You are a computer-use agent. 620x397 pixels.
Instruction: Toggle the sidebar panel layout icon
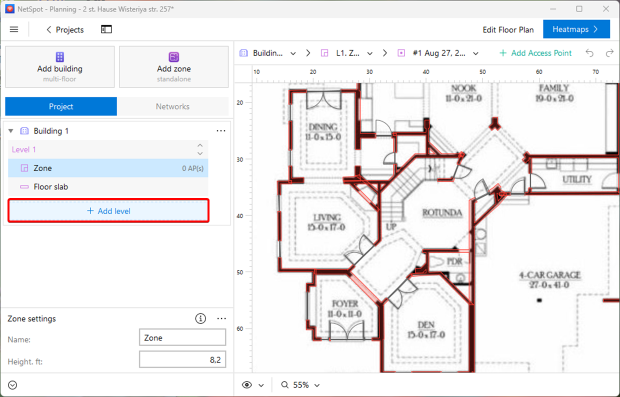106,29
